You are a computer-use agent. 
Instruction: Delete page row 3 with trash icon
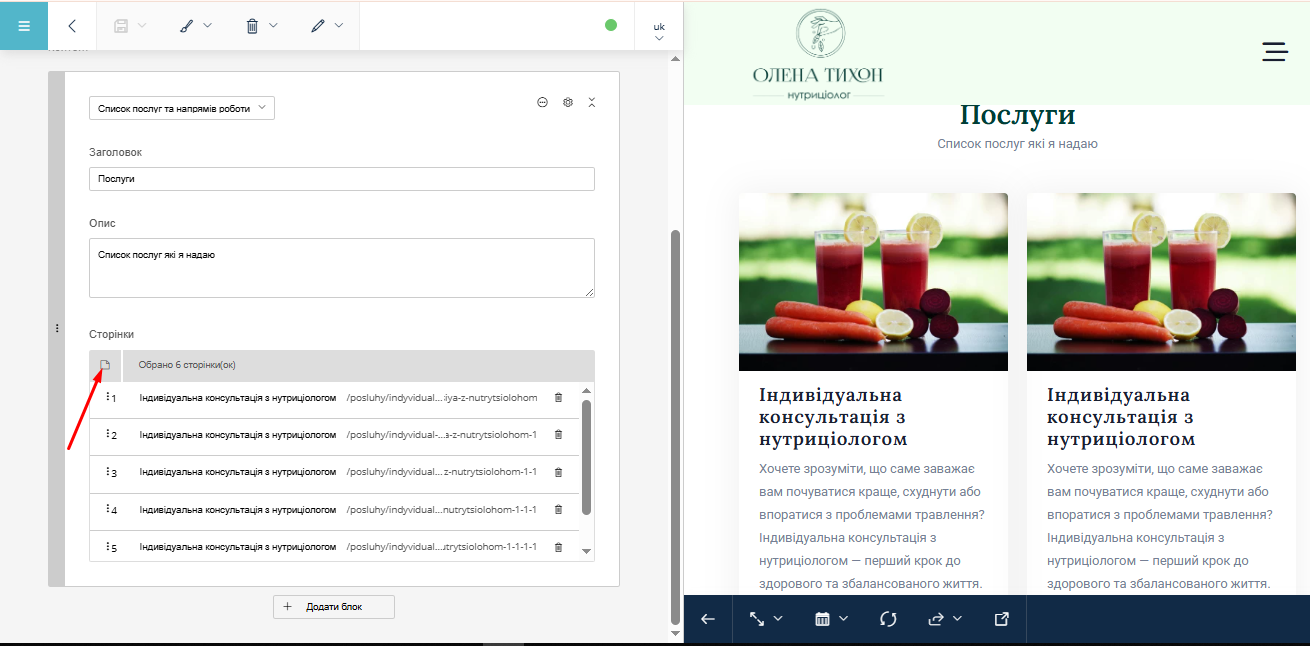coord(558,472)
